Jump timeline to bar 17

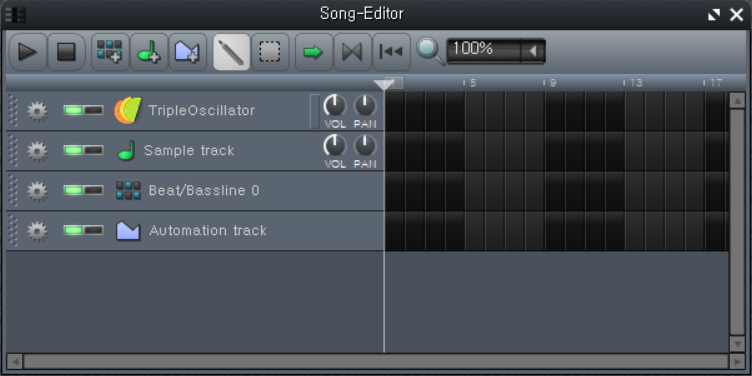(x=716, y=83)
